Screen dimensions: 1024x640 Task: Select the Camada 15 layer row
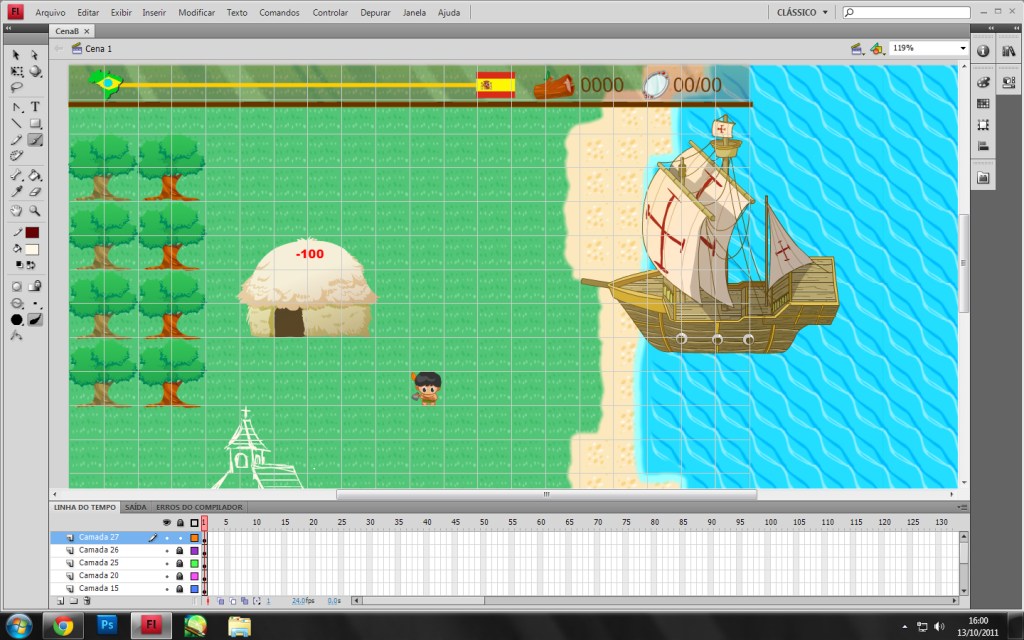(98, 588)
